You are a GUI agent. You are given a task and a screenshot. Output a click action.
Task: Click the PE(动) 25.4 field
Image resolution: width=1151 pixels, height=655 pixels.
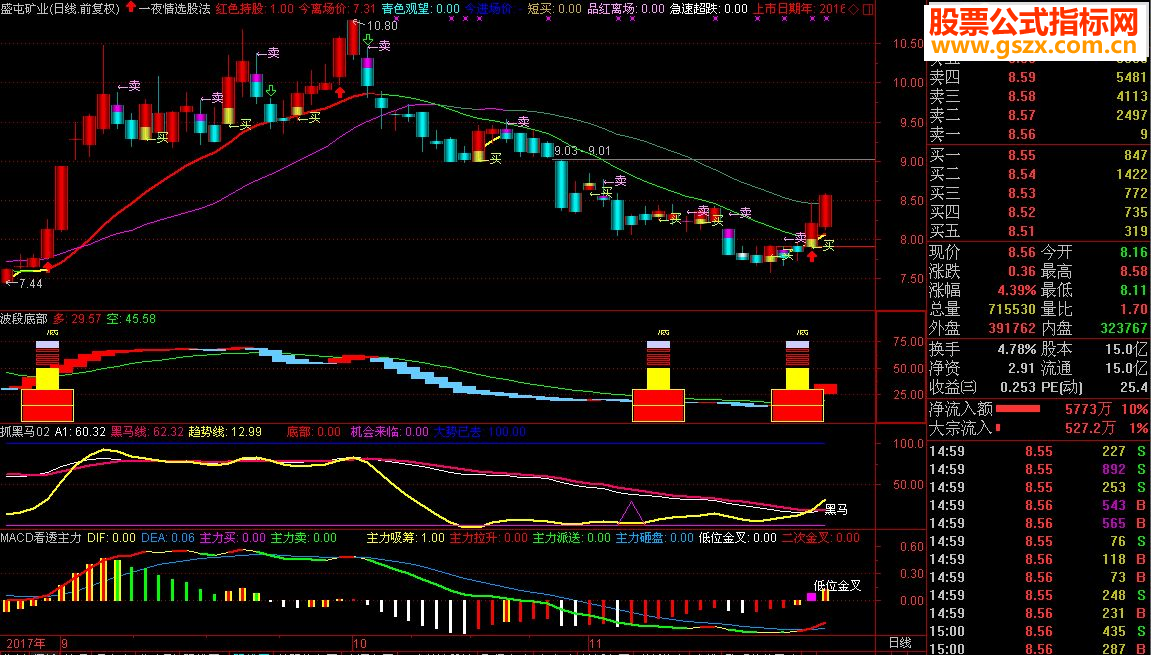click(x=1094, y=387)
